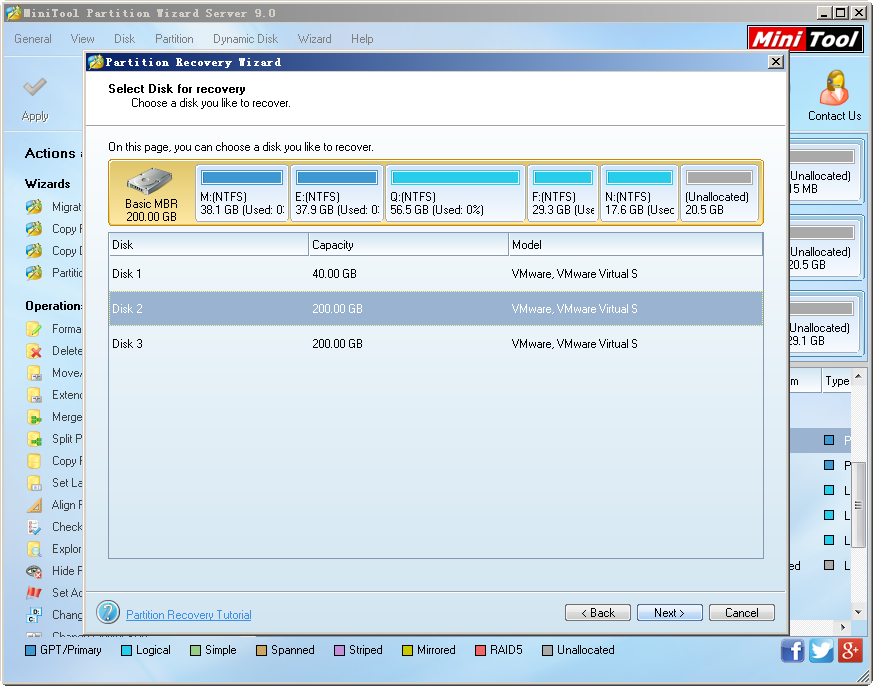The height and width of the screenshot is (686, 873).
Task: Select the N:(NTFS) 17.6 GB partition block
Action: pos(639,193)
